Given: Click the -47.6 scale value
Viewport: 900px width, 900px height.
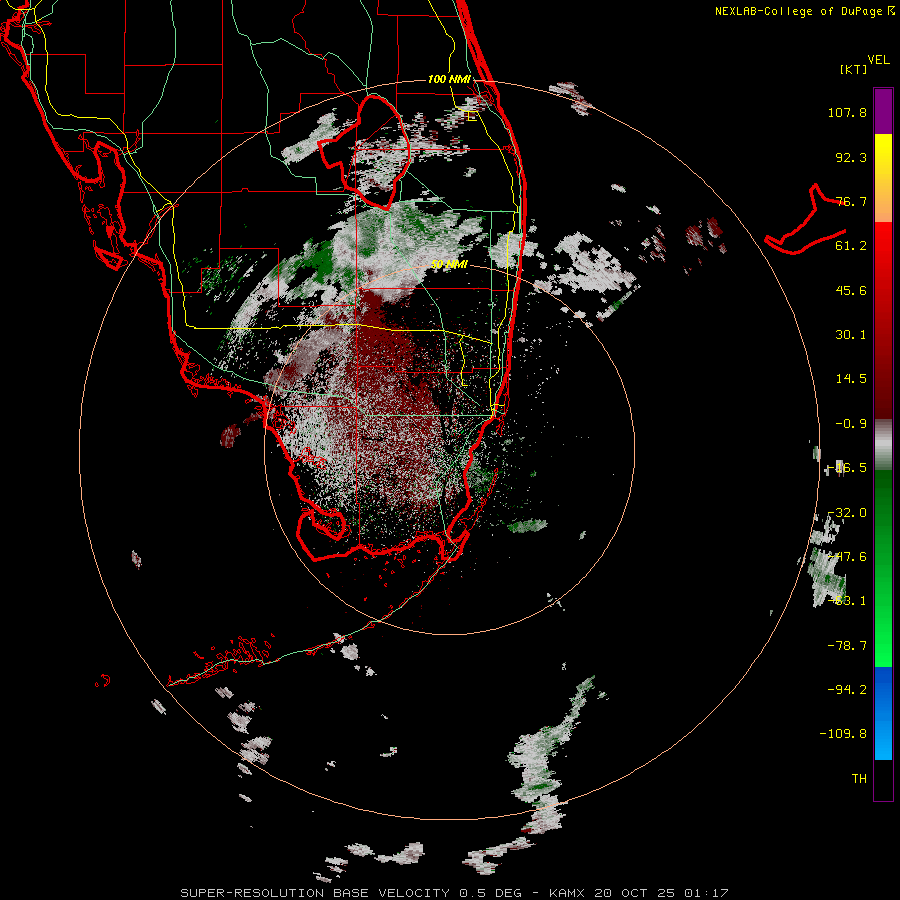Looking at the screenshot, I should [x=847, y=557].
